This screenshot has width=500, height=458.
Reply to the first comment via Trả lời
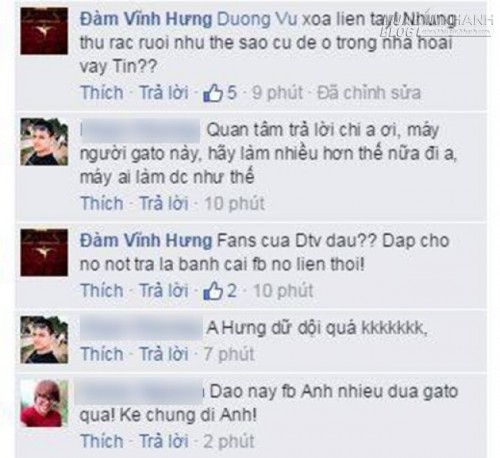pos(164,92)
